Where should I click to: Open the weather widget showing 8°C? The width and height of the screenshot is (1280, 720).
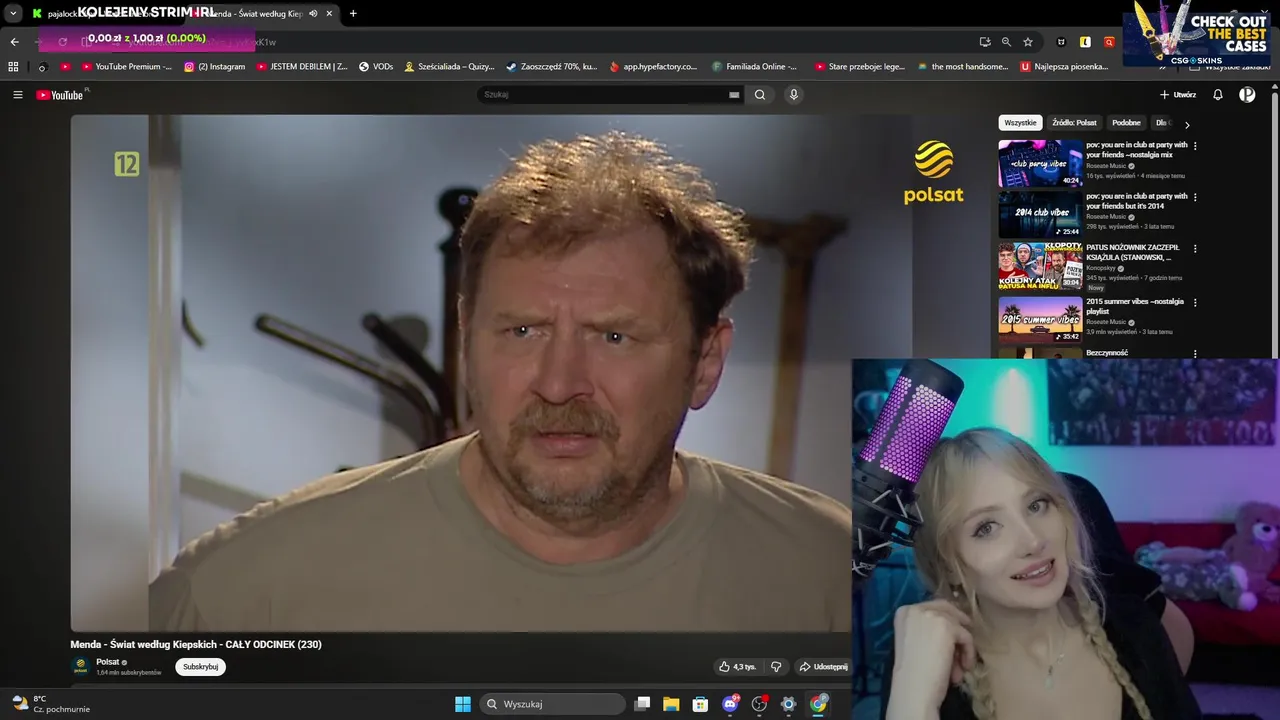[50, 704]
